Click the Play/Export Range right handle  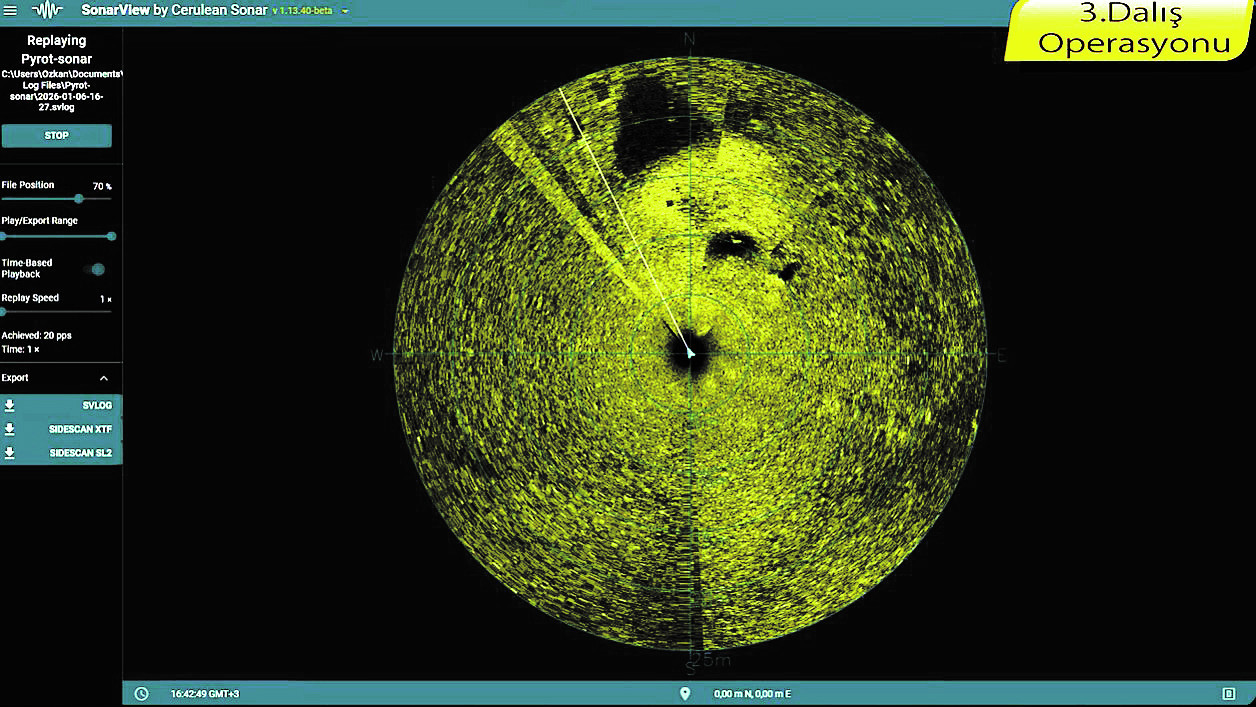[111, 236]
